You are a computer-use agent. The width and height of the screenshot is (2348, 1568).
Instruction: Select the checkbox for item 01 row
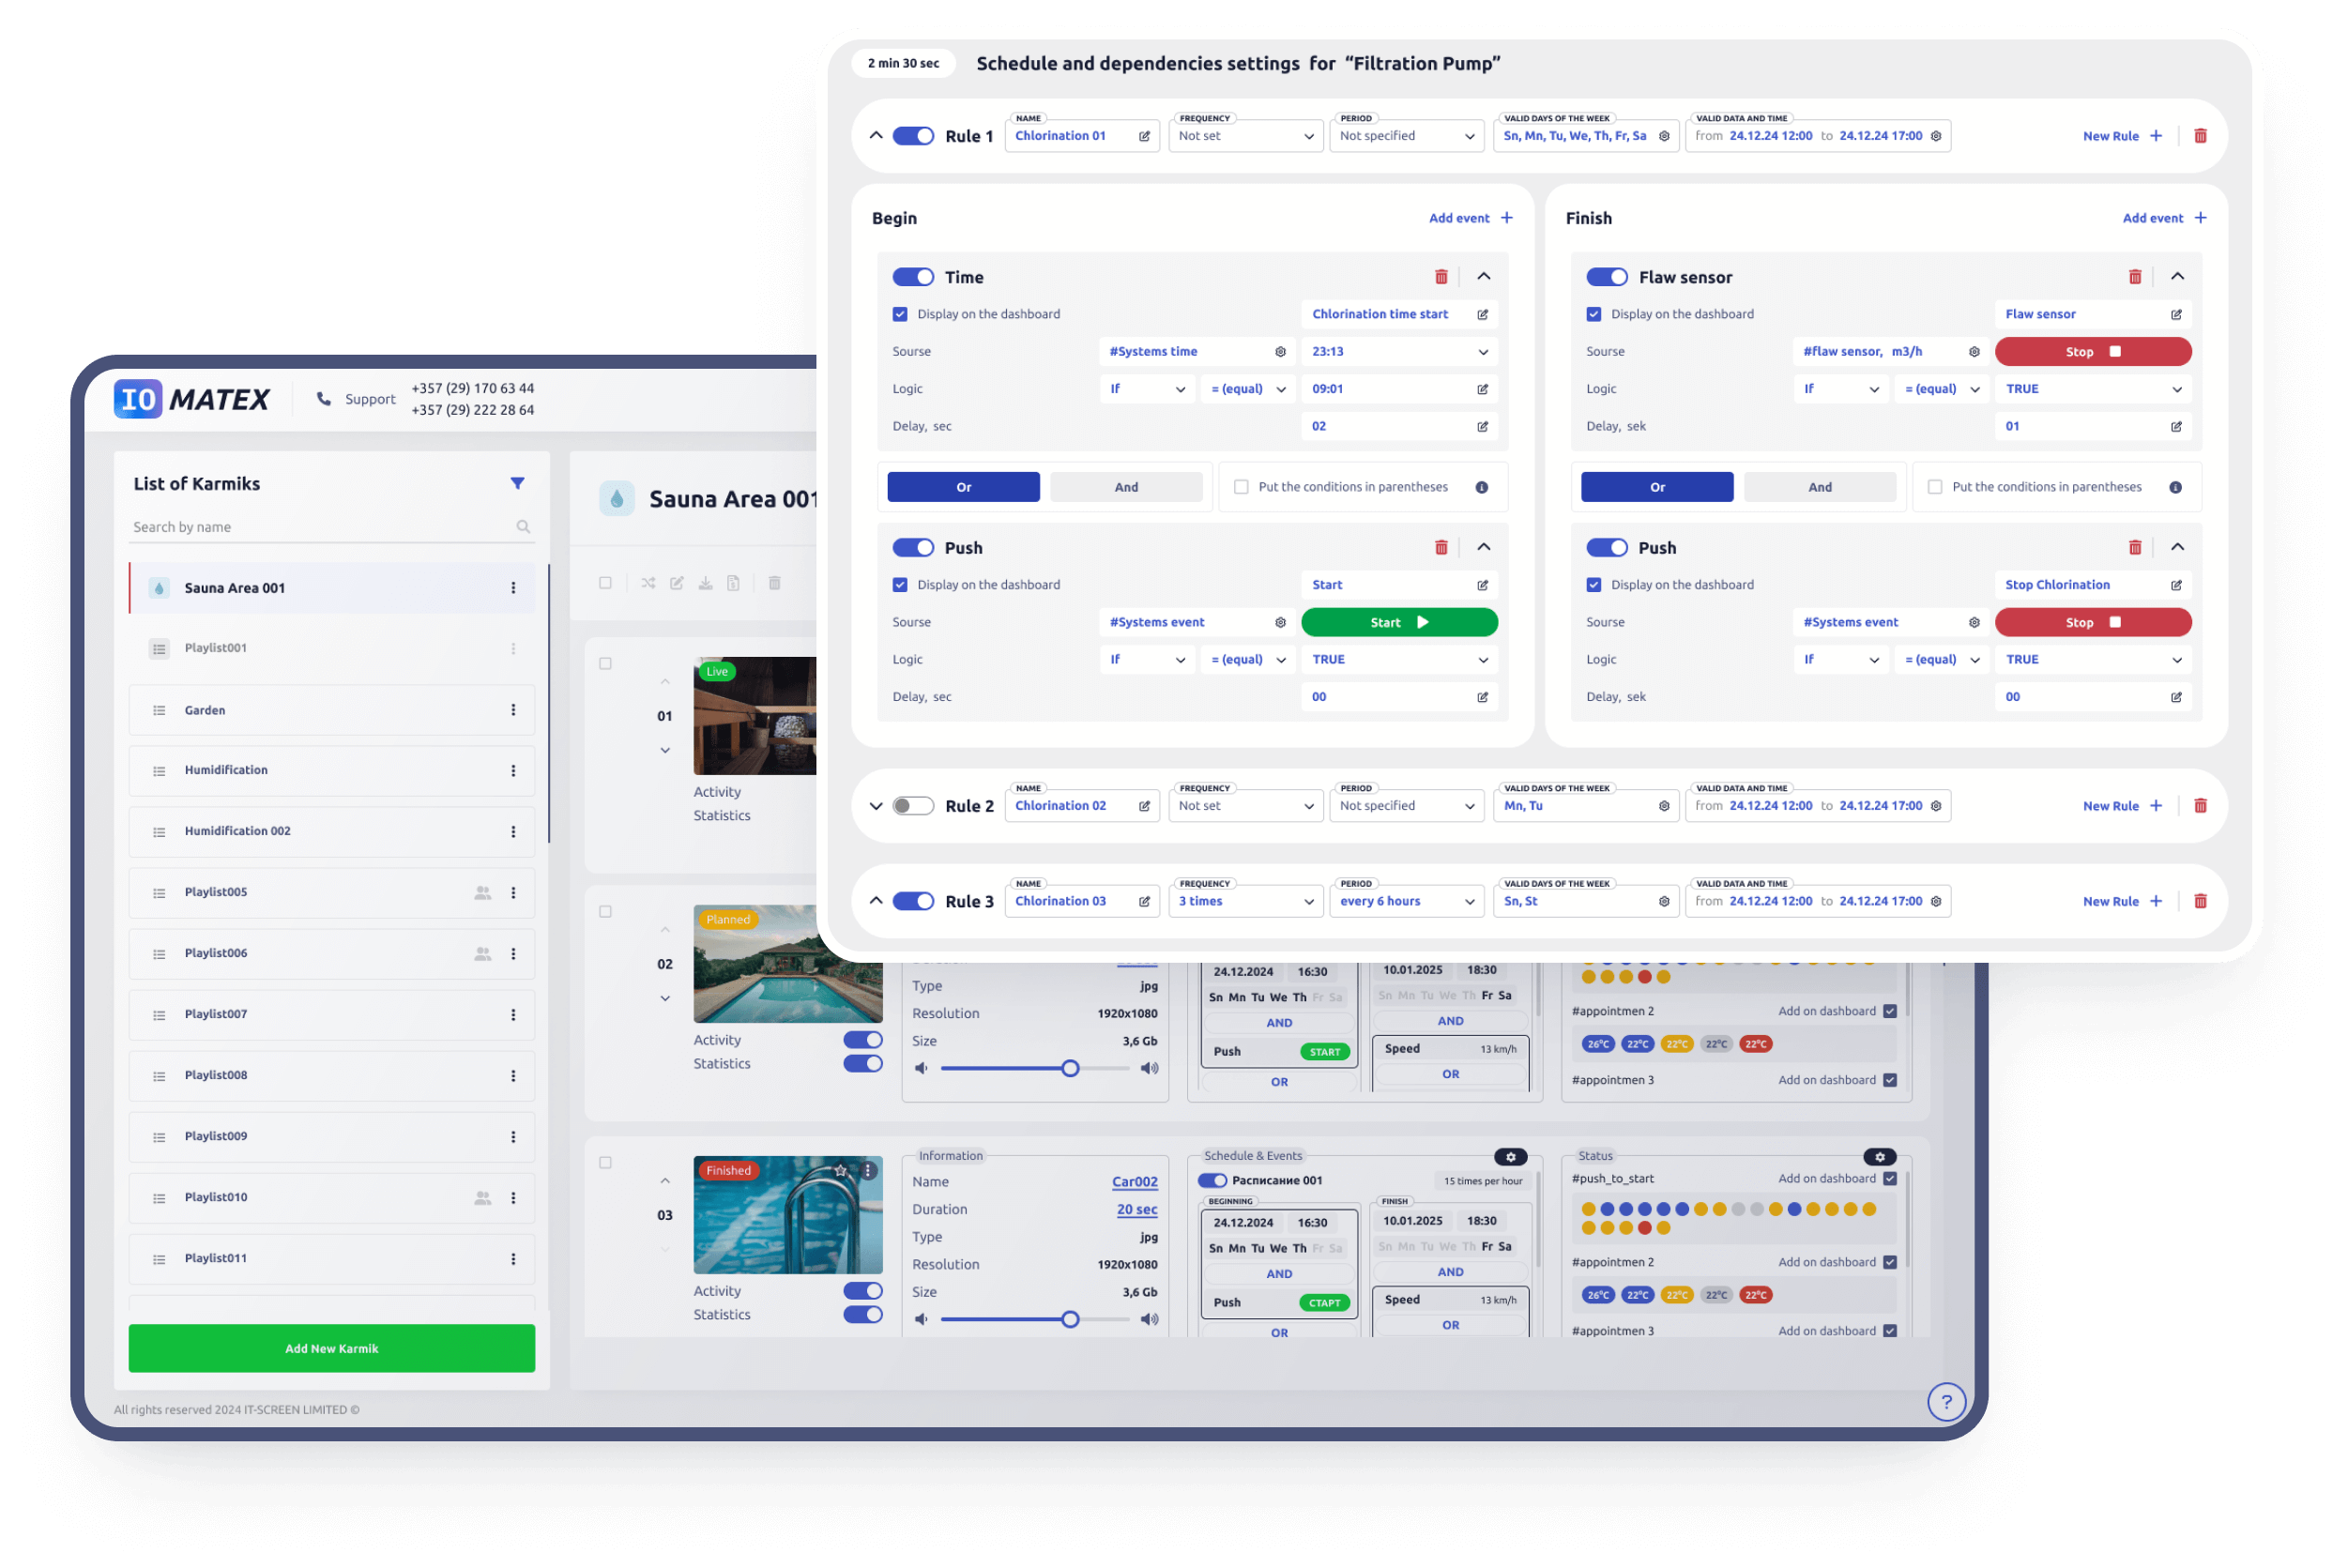click(605, 664)
